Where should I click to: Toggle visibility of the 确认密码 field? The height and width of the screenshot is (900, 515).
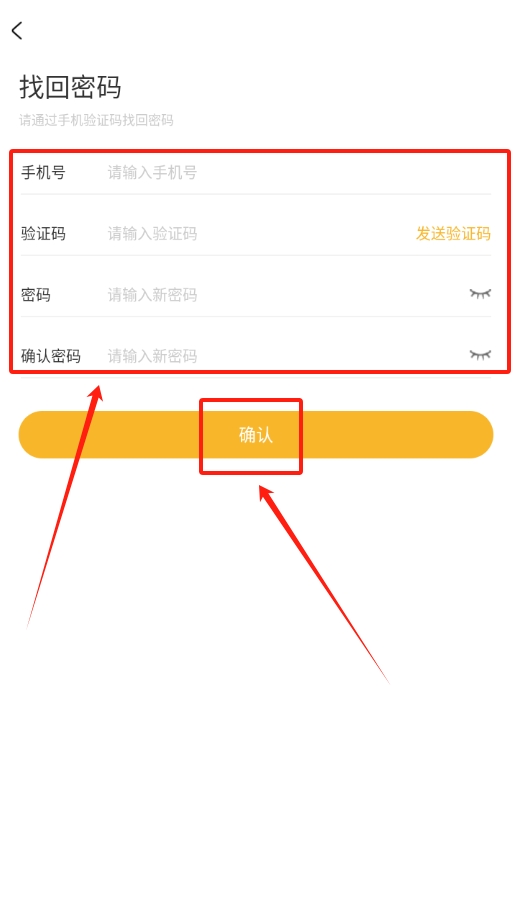point(480,355)
